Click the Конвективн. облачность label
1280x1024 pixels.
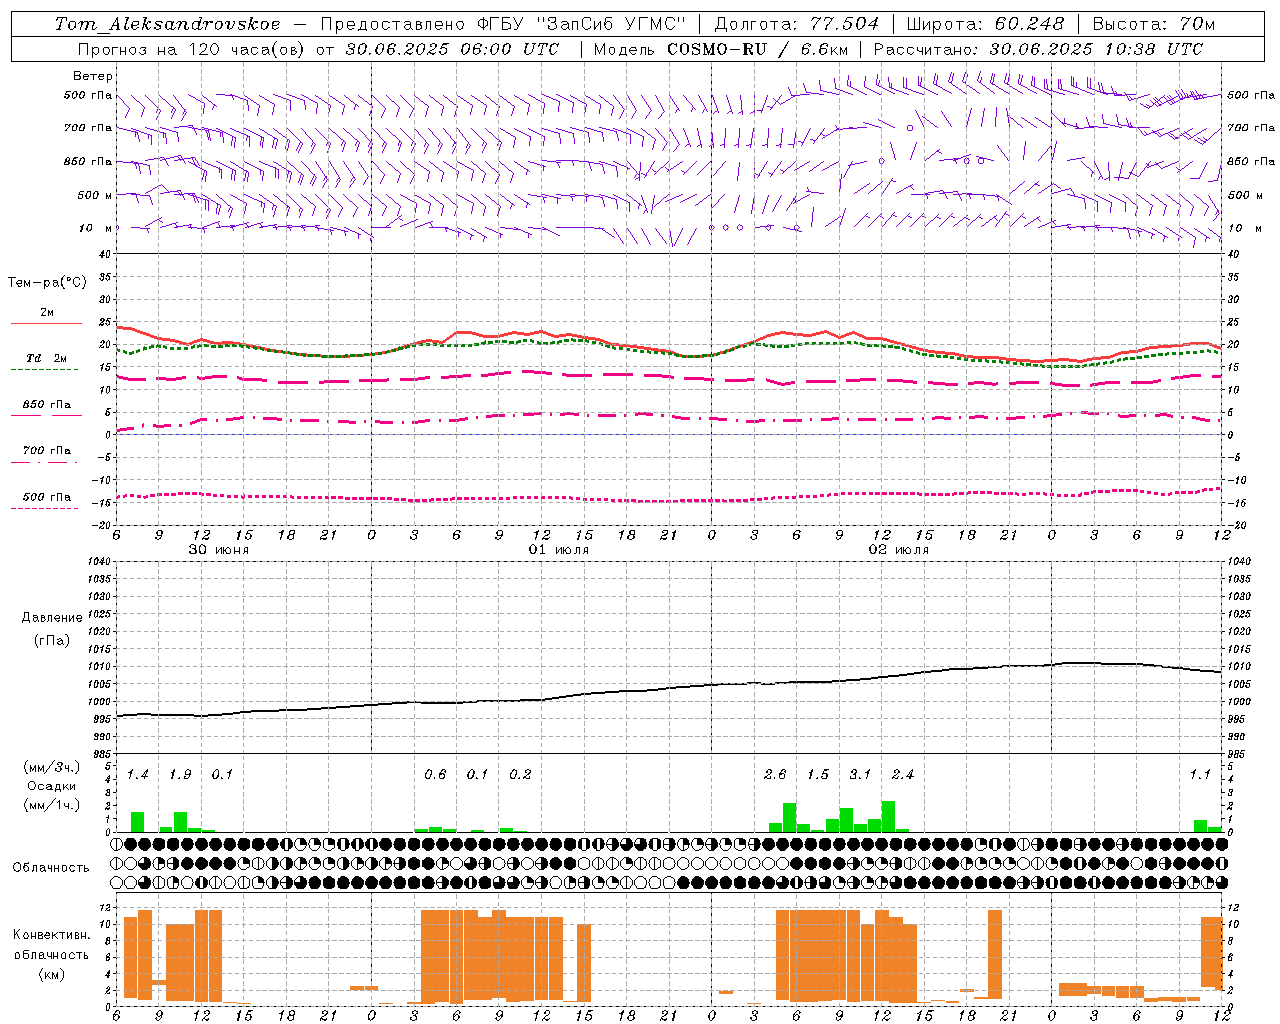pyautogui.click(x=52, y=945)
